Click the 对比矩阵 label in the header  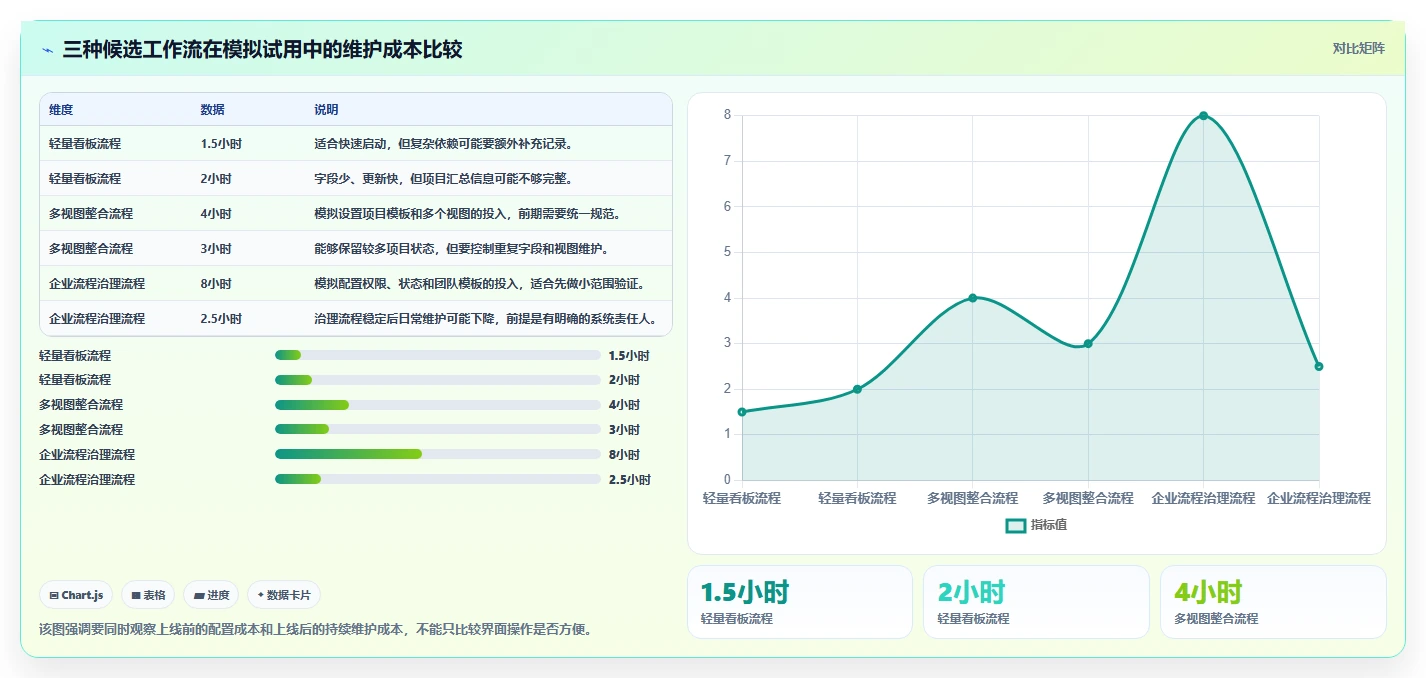(x=1359, y=49)
